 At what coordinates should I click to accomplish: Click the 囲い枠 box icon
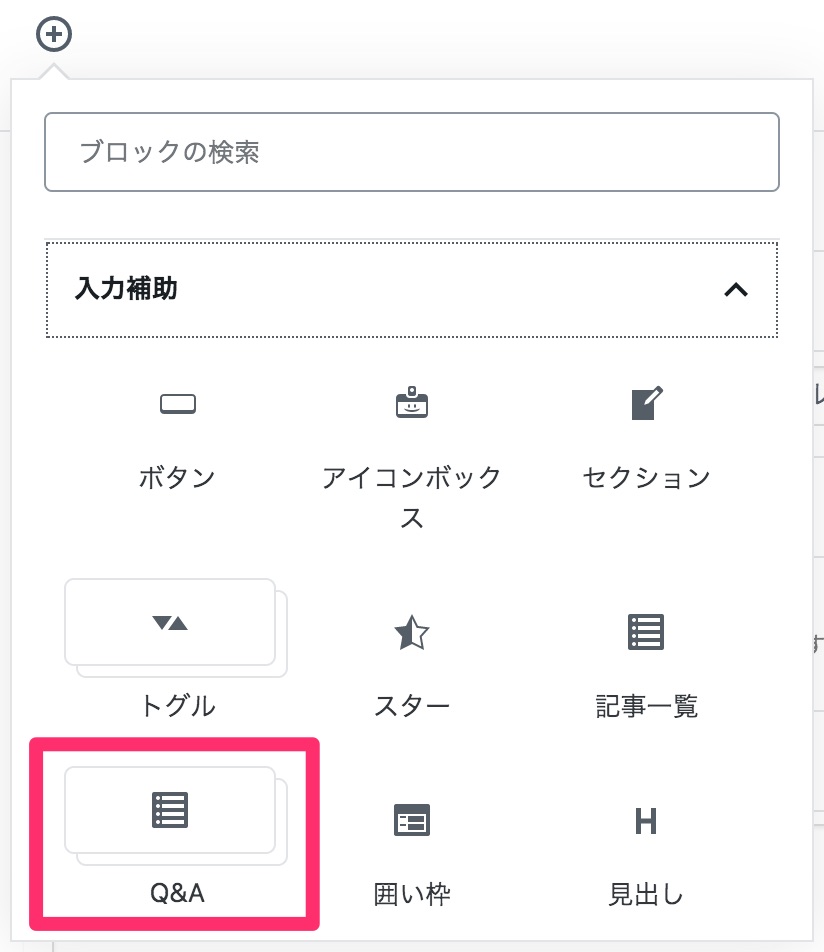tap(412, 820)
